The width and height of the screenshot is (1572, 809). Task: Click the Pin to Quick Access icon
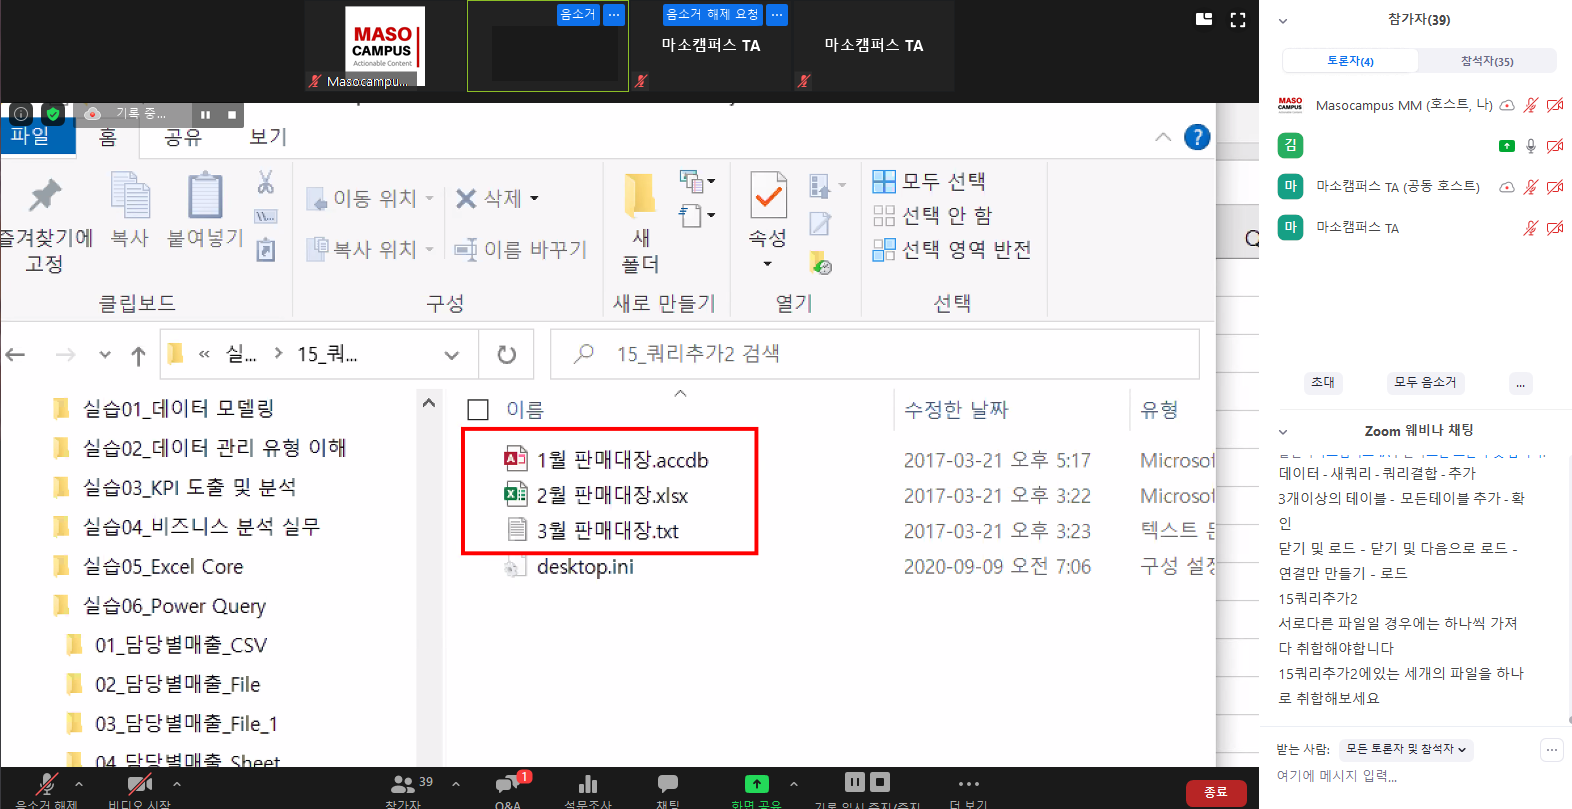(x=44, y=196)
